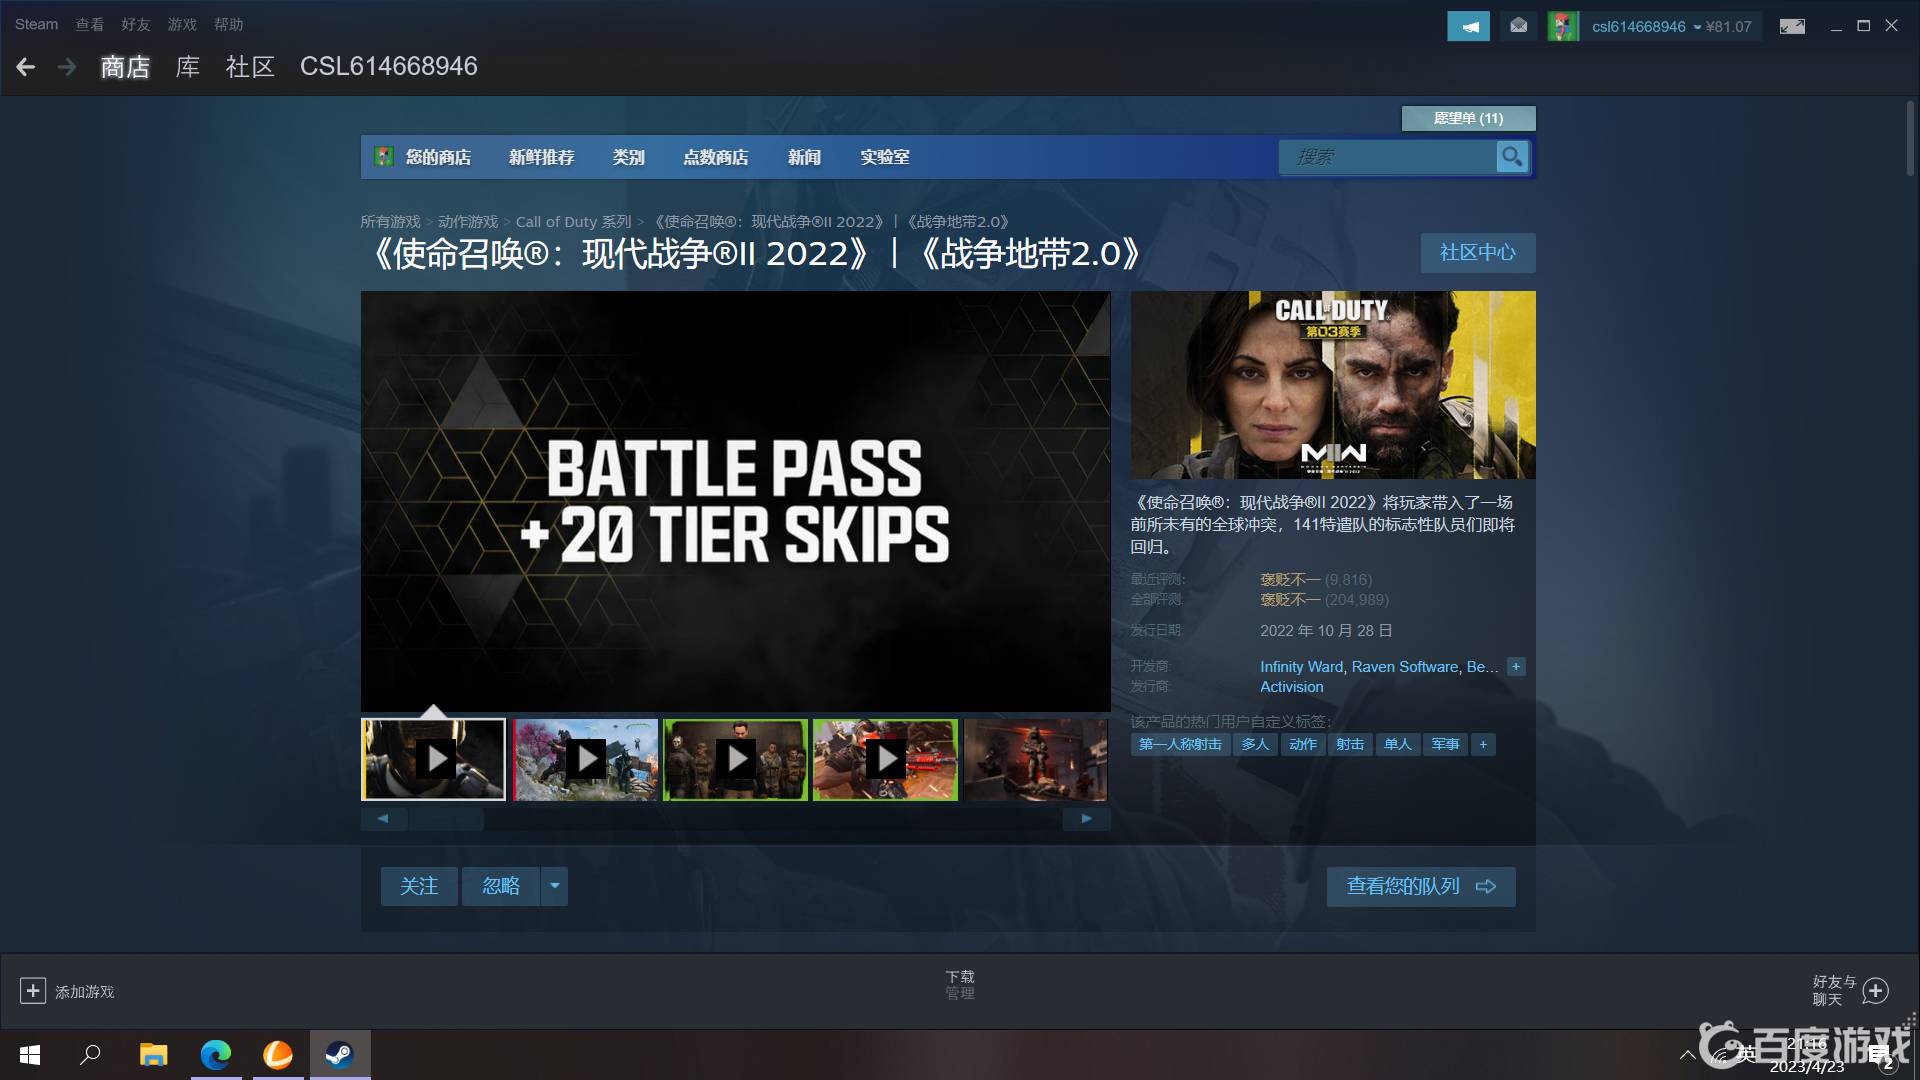Screen dimensions: 1920x1080
Task: Click Call of Duty 系列 breadcrumb
Action: (574, 222)
